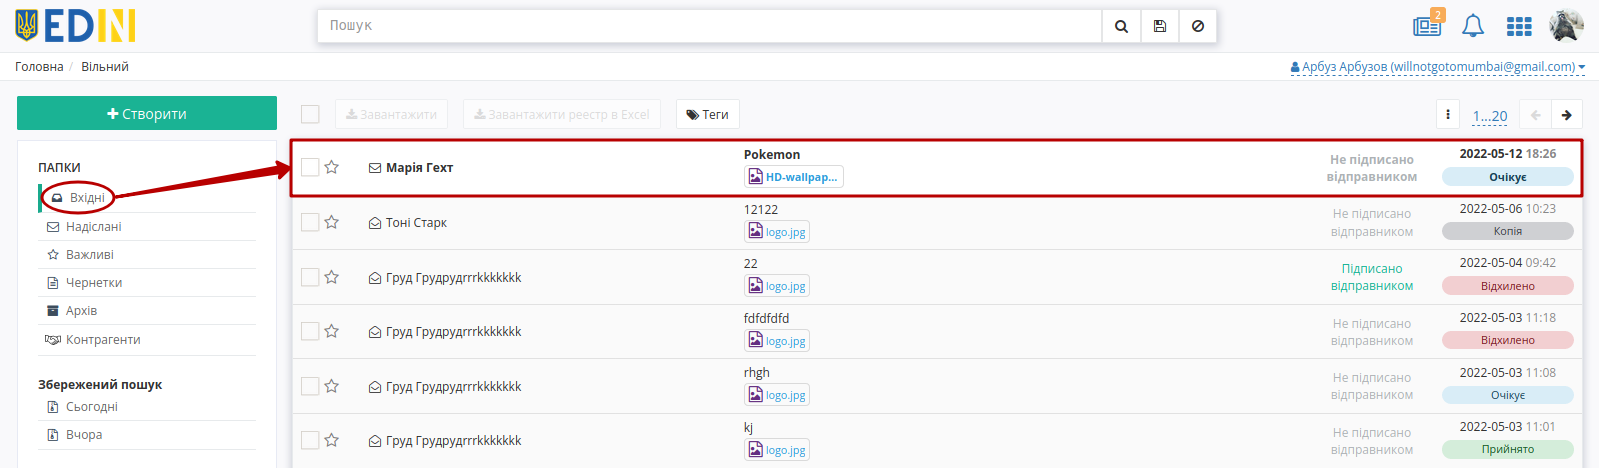1599x468 pixels.
Task: Tick the checkbox for Тоні Старк row
Action: [x=310, y=222]
